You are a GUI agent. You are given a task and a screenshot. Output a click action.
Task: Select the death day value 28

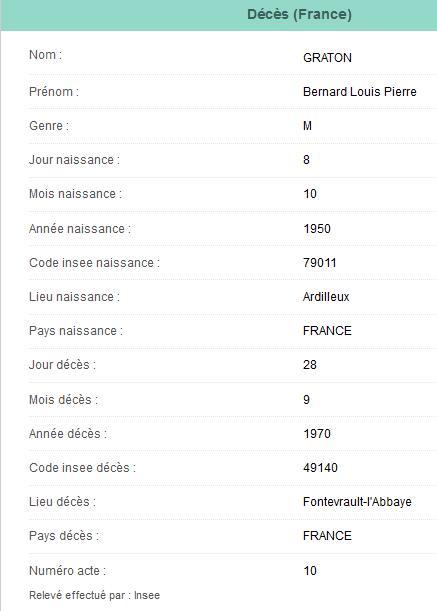click(x=310, y=365)
